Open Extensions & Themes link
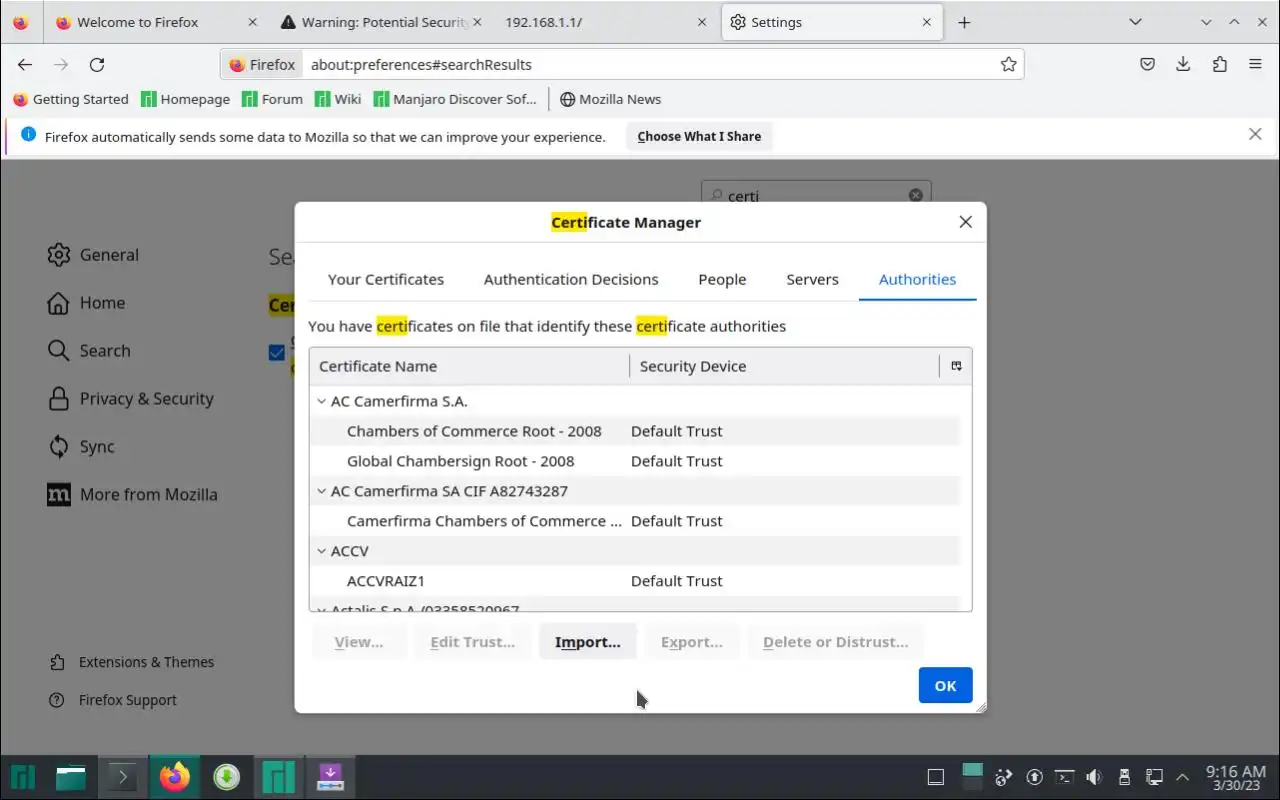The image size is (1280, 800). coord(131,662)
